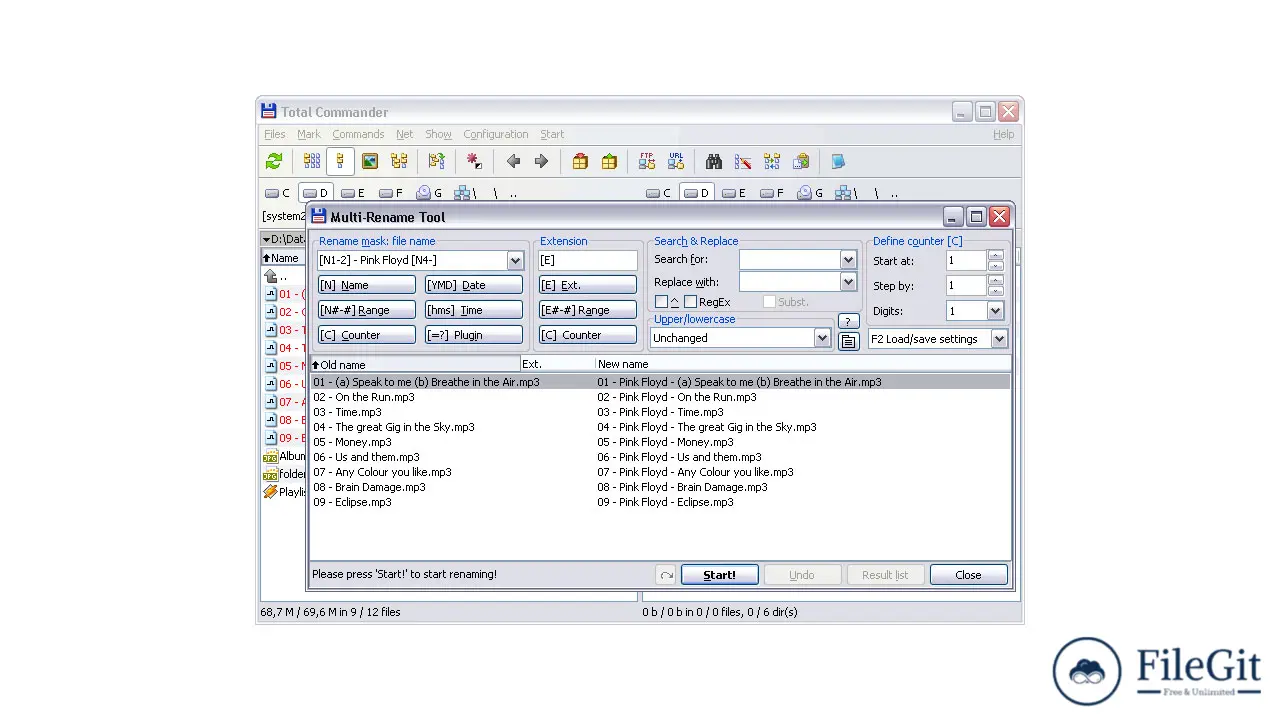Toggle the case sensitive (^) checkbox
Viewport: 1280px width, 720px height.
pos(661,302)
